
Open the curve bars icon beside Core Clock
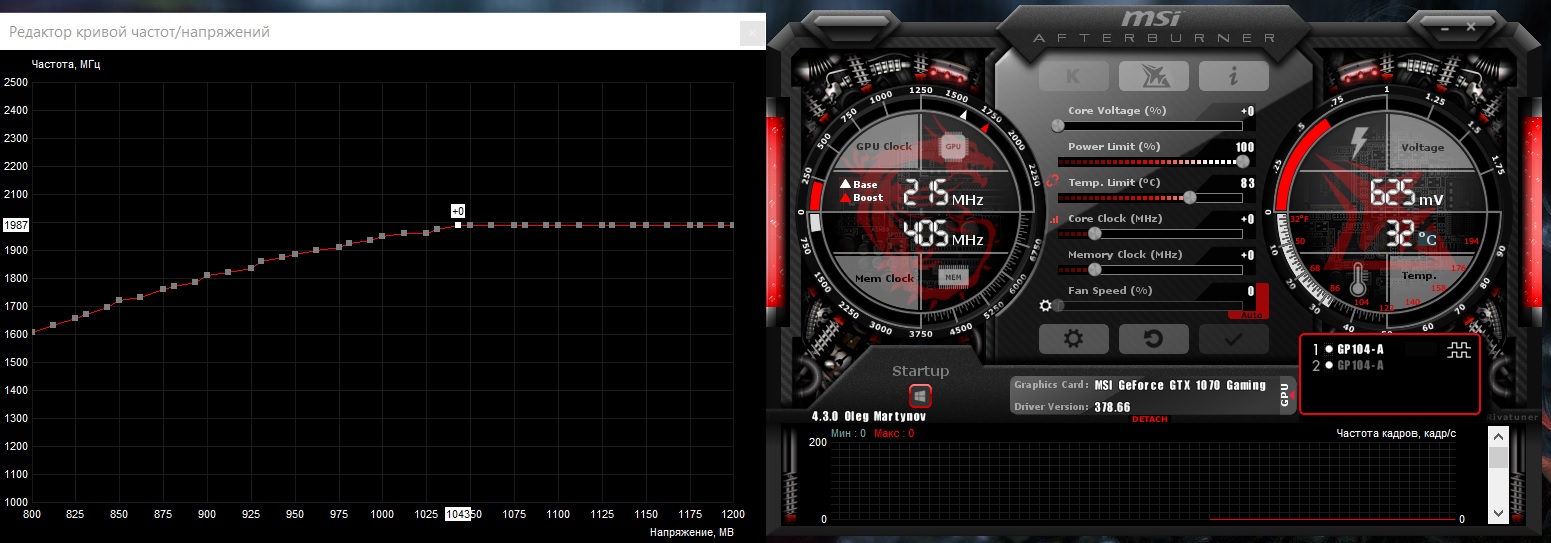click(x=1053, y=219)
